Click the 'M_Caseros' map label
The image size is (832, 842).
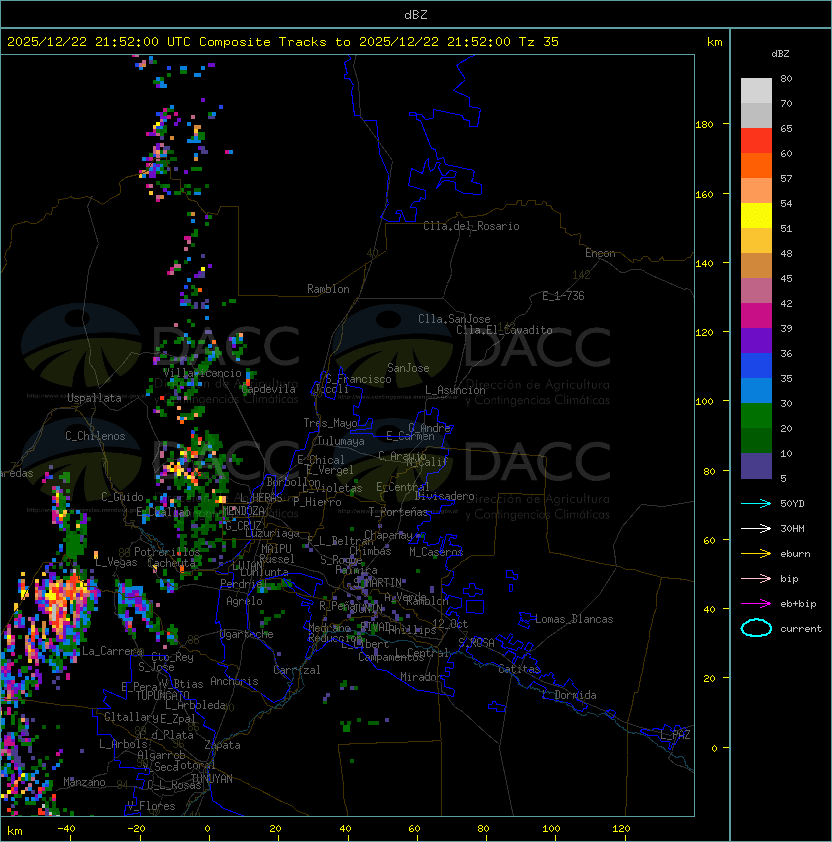[x=436, y=552]
